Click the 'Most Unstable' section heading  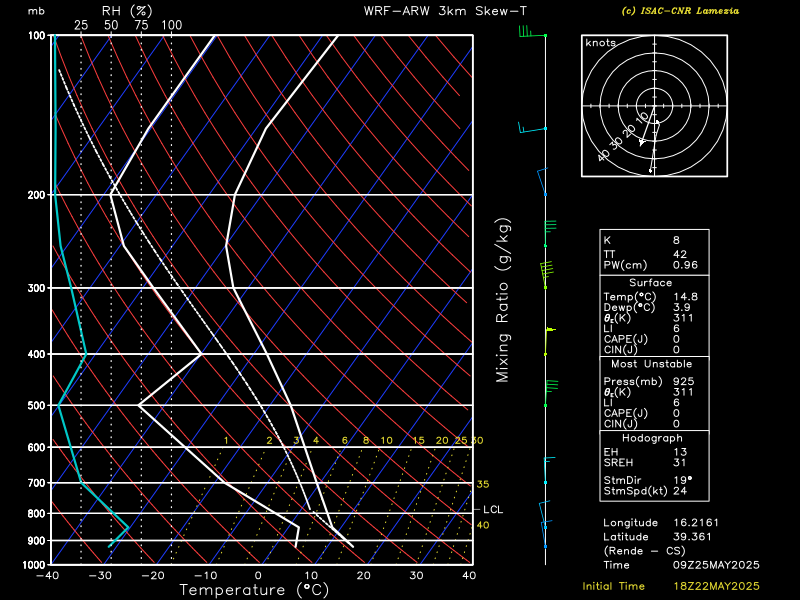click(x=652, y=364)
